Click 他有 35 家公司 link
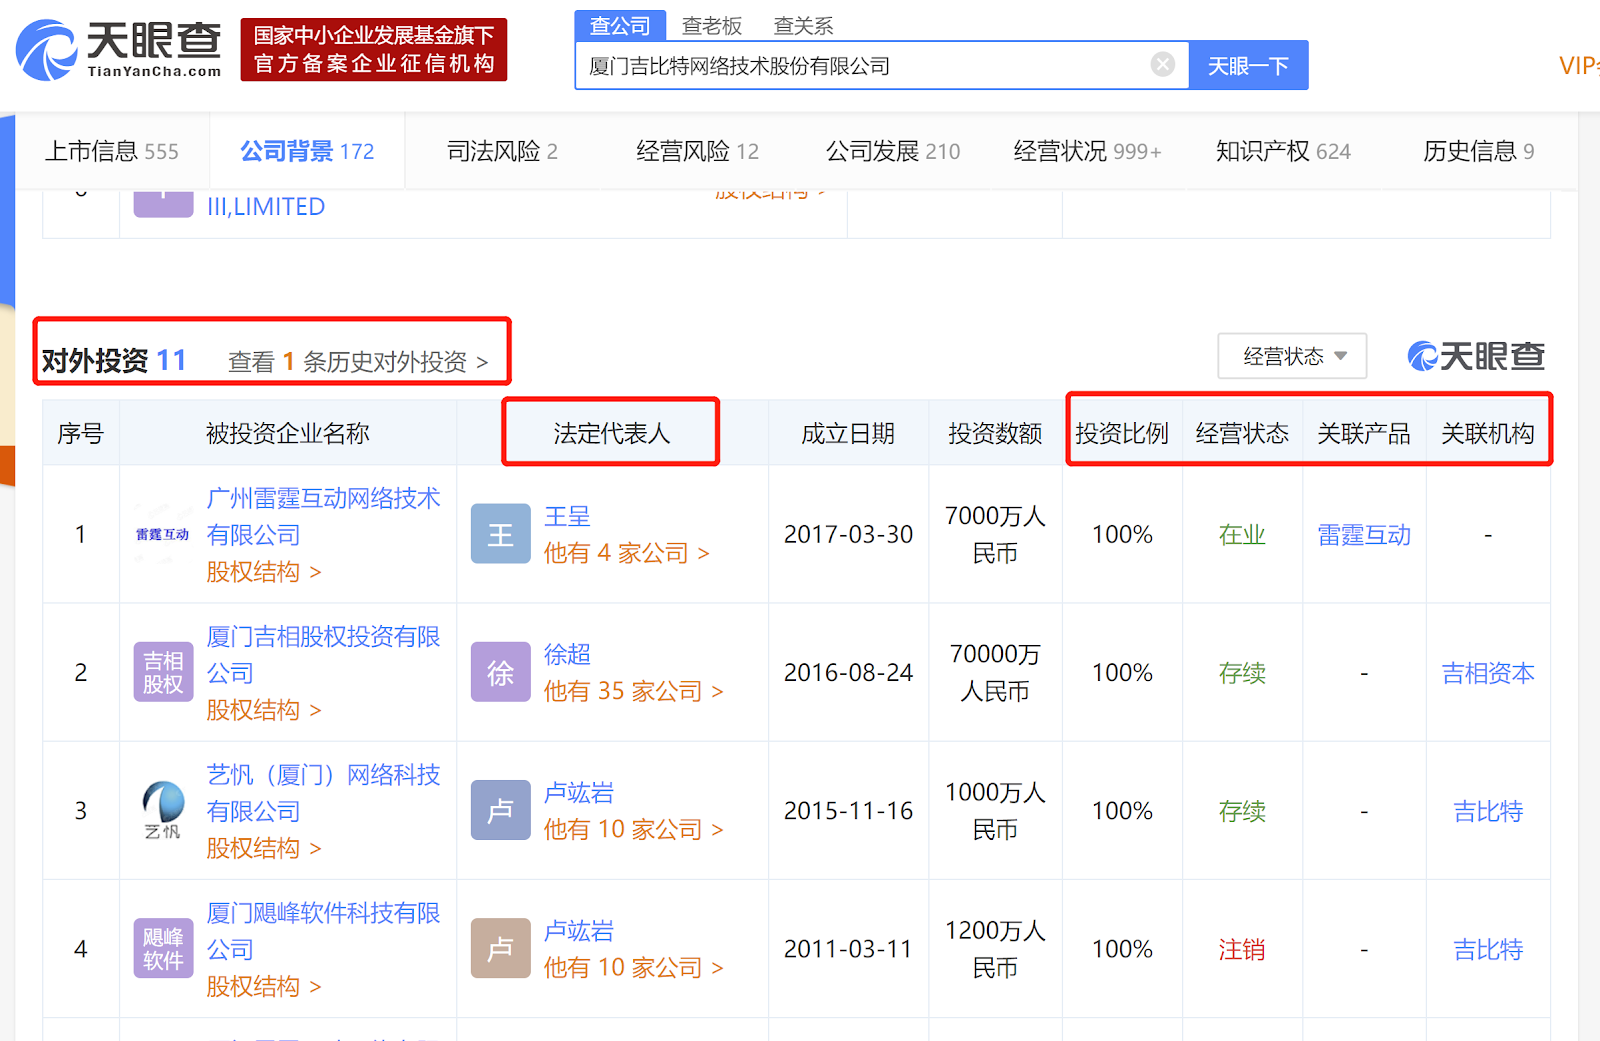Viewport: 1600px width, 1041px height. 634,690
